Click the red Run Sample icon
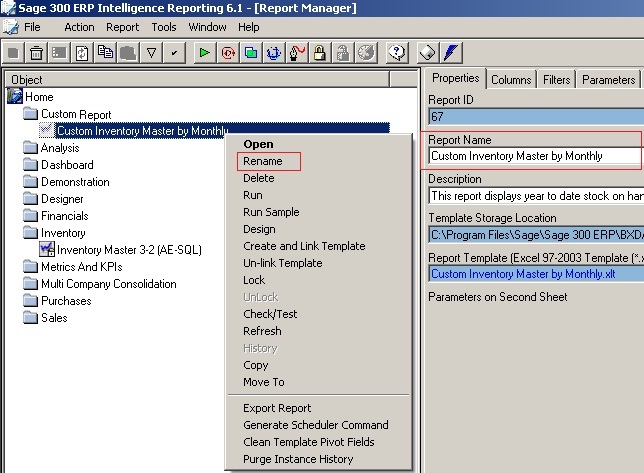Viewport: 644px width, 473px height. click(x=228, y=53)
